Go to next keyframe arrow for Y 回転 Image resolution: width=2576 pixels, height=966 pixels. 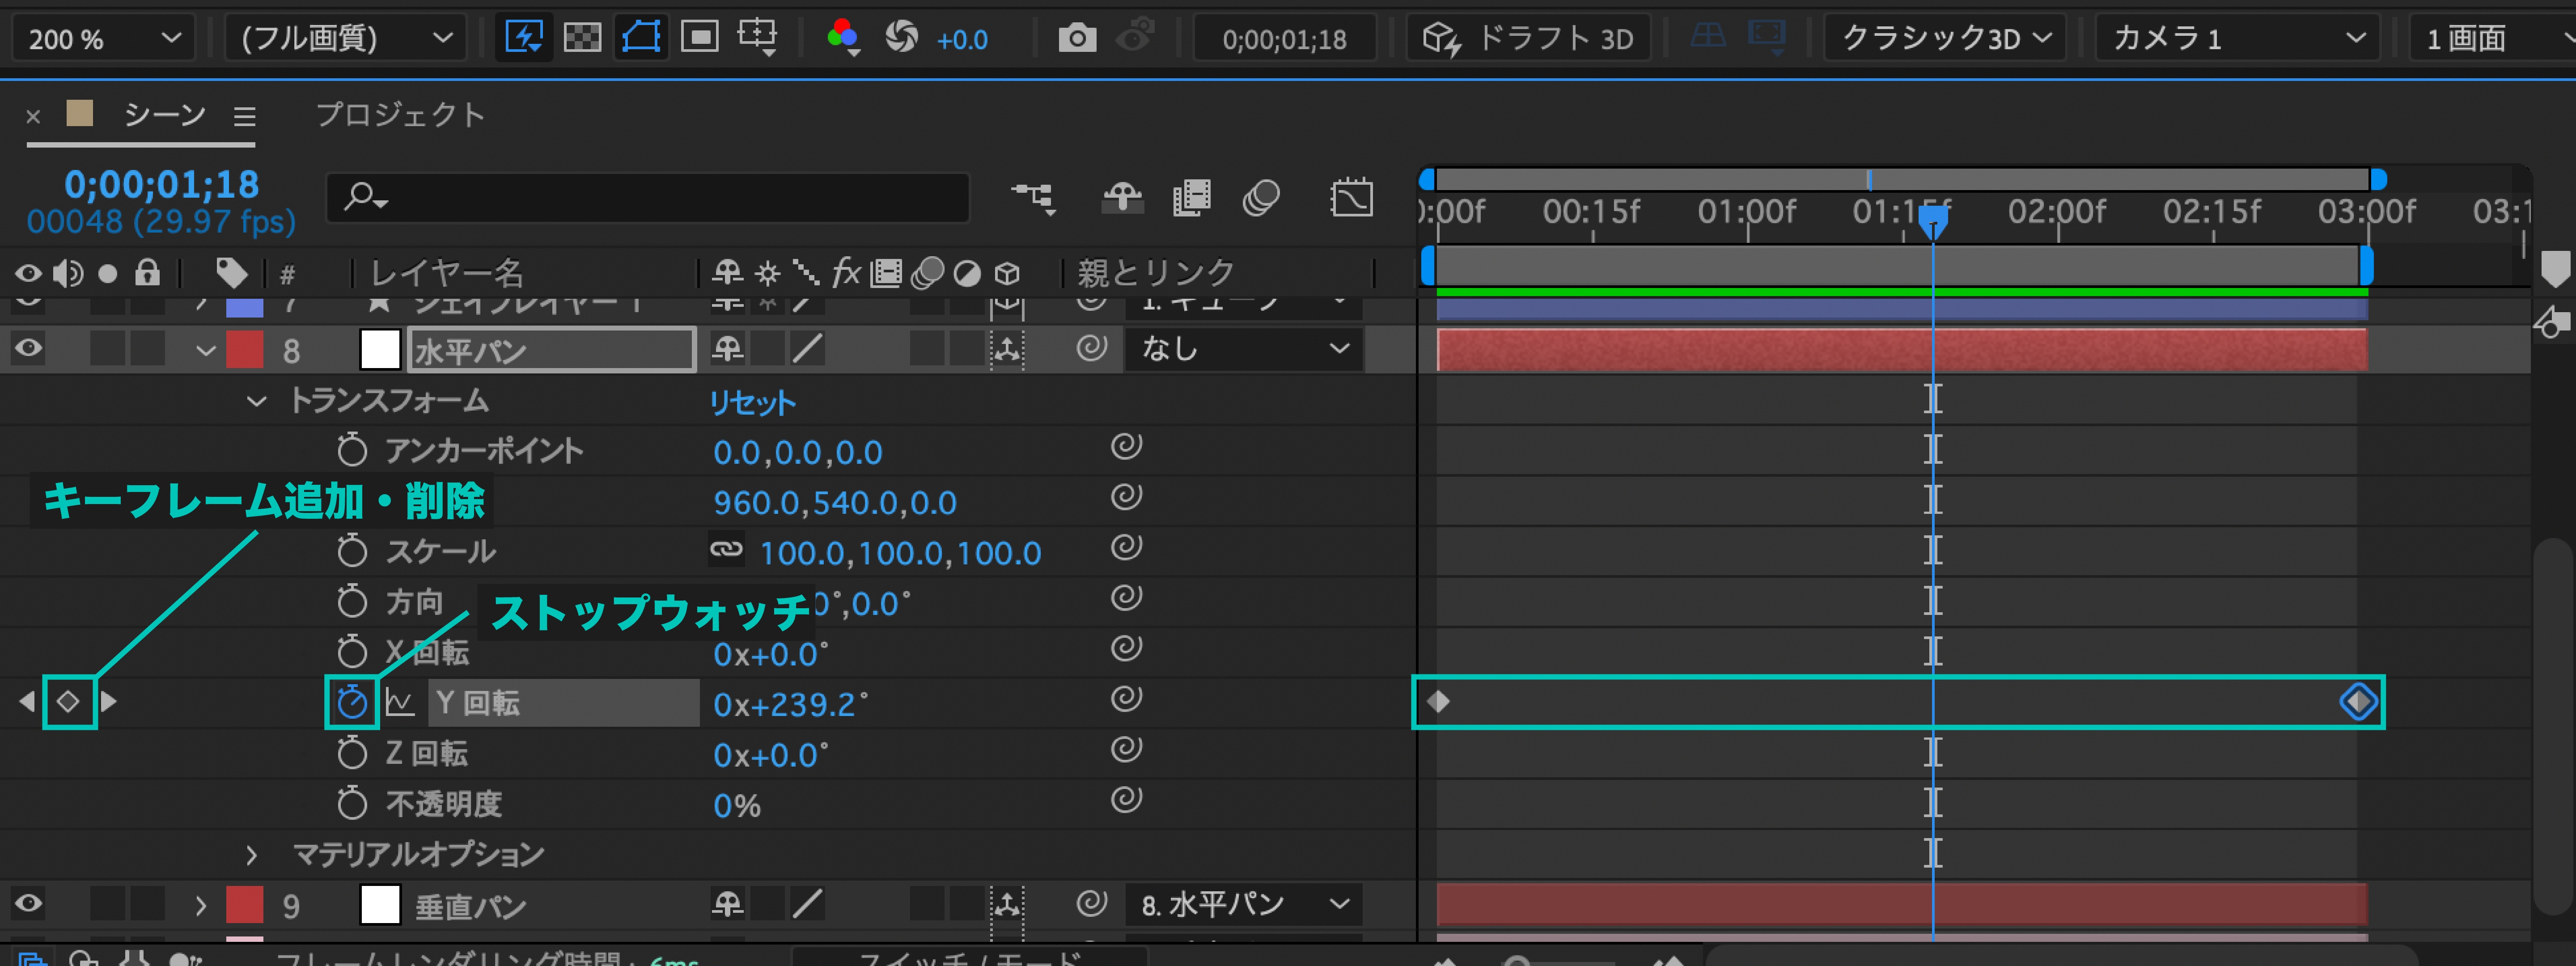109,702
